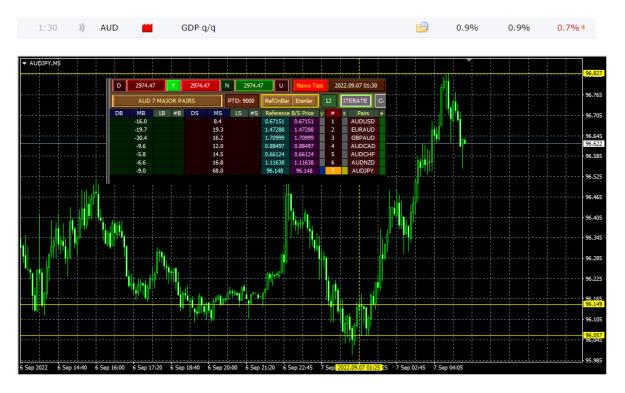This screenshot has width=625, height=393.
Task: Open the AUDJPY.M5 chart title dropdown arrow
Action: [x=25, y=63]
